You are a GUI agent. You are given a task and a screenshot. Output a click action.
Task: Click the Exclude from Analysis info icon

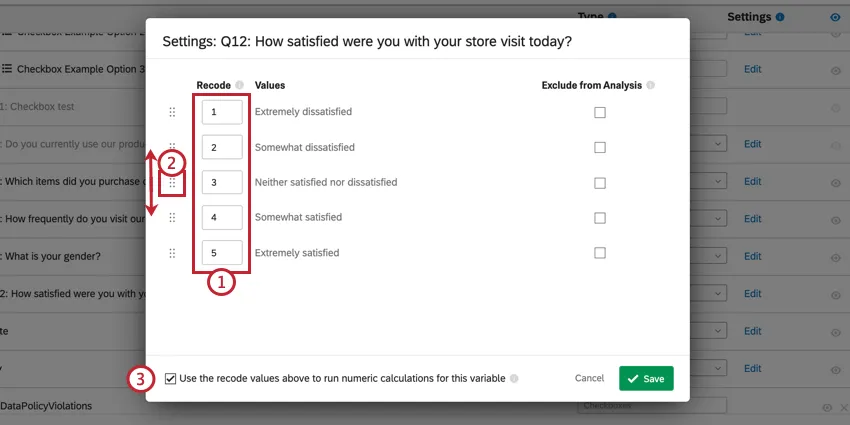tap(650, 86)
